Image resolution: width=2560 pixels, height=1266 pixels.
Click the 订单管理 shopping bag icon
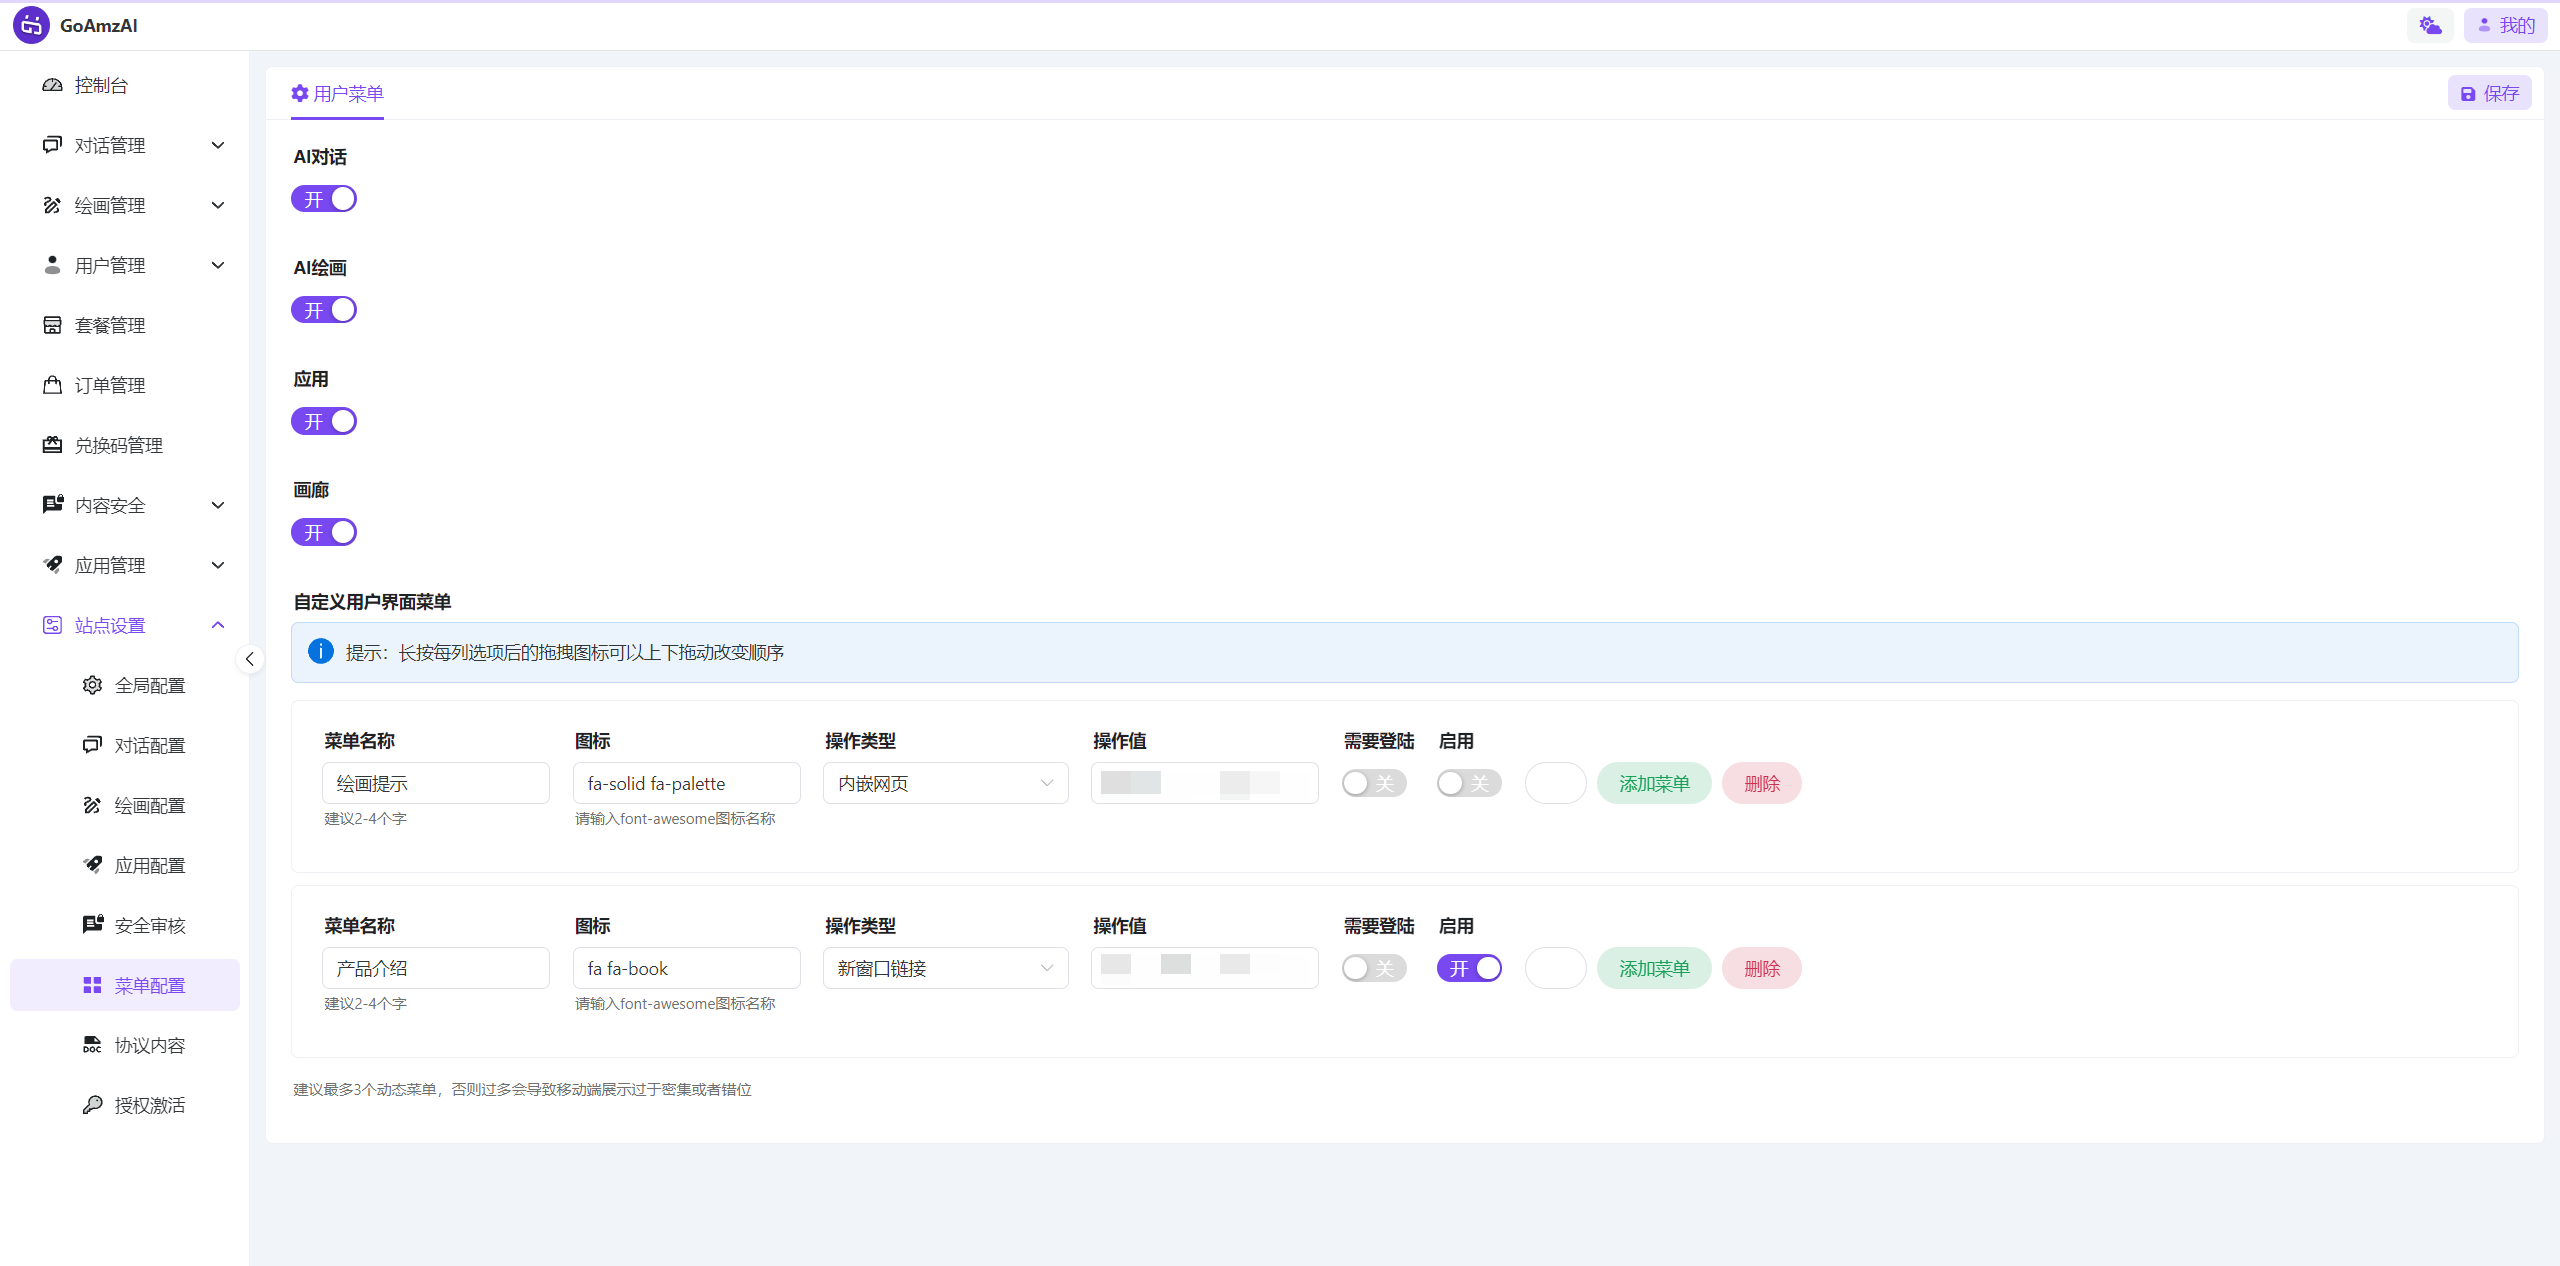[52, 385]
